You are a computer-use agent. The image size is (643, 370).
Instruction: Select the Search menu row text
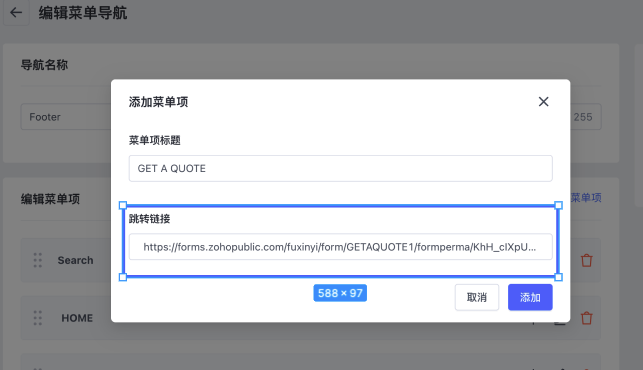click(x=75, y=260)
